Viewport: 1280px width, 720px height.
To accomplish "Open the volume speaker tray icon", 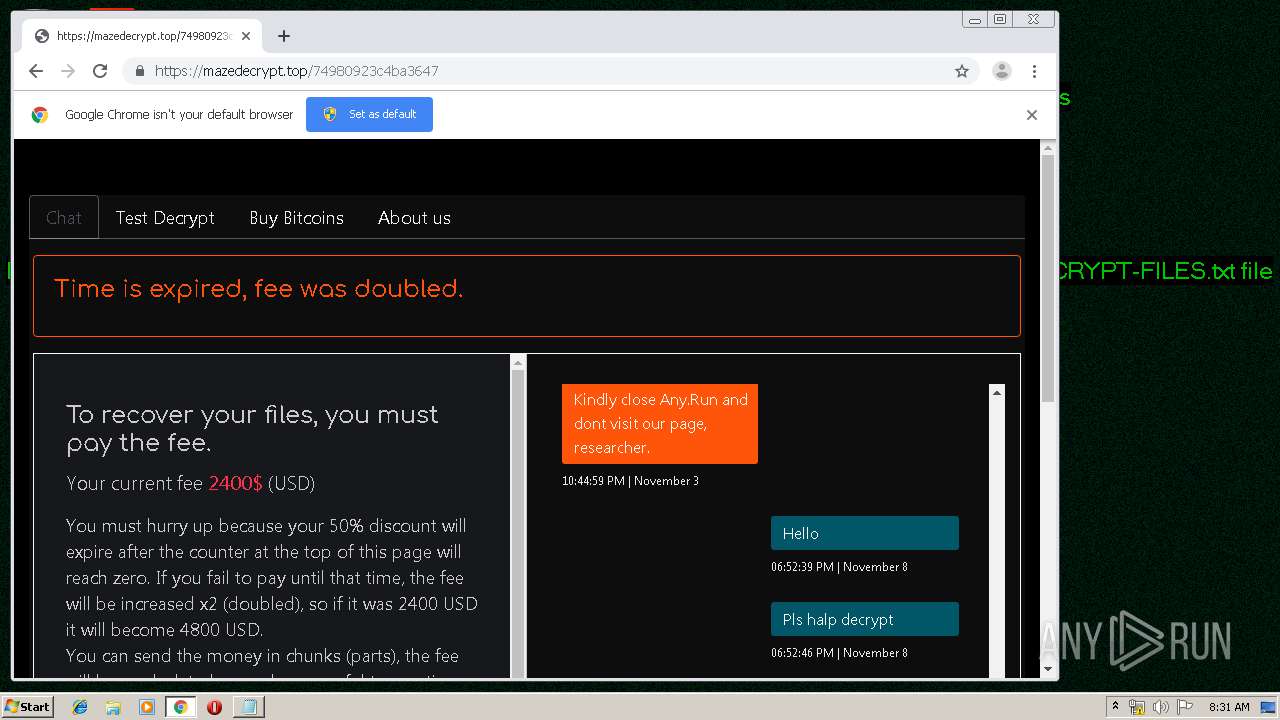I will point(1161,707).
